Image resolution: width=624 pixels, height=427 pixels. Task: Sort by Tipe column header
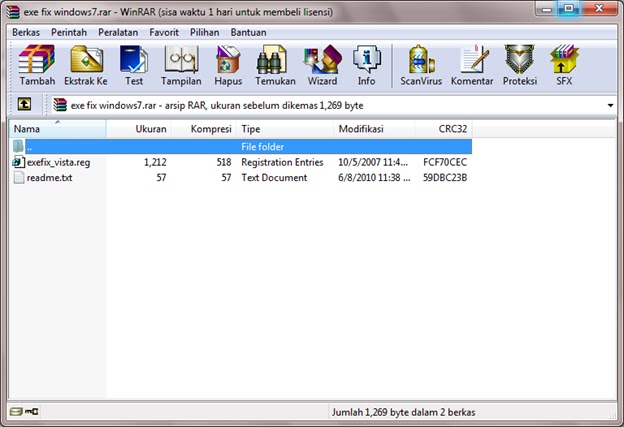[x=285, y=129]
